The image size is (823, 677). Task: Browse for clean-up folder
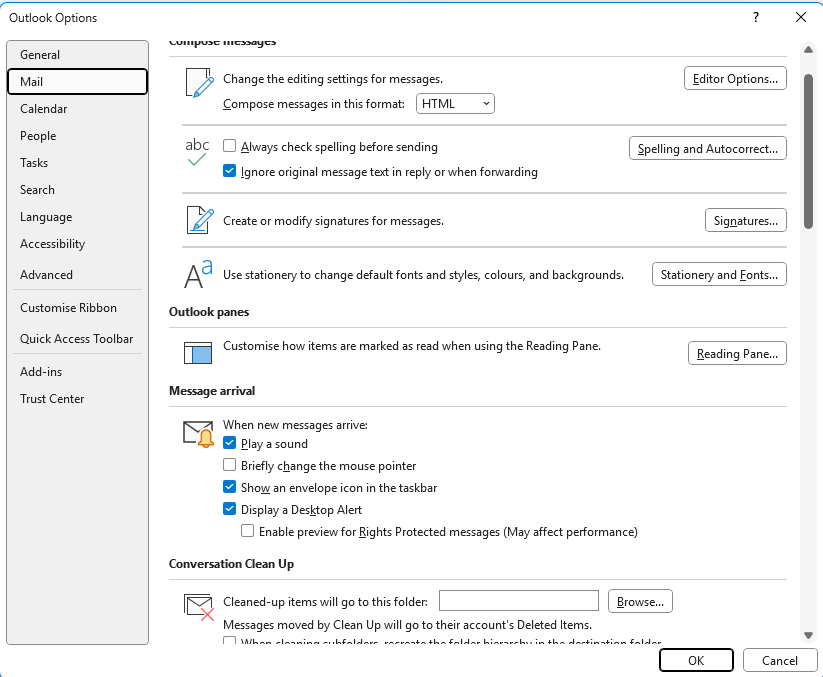640,601
